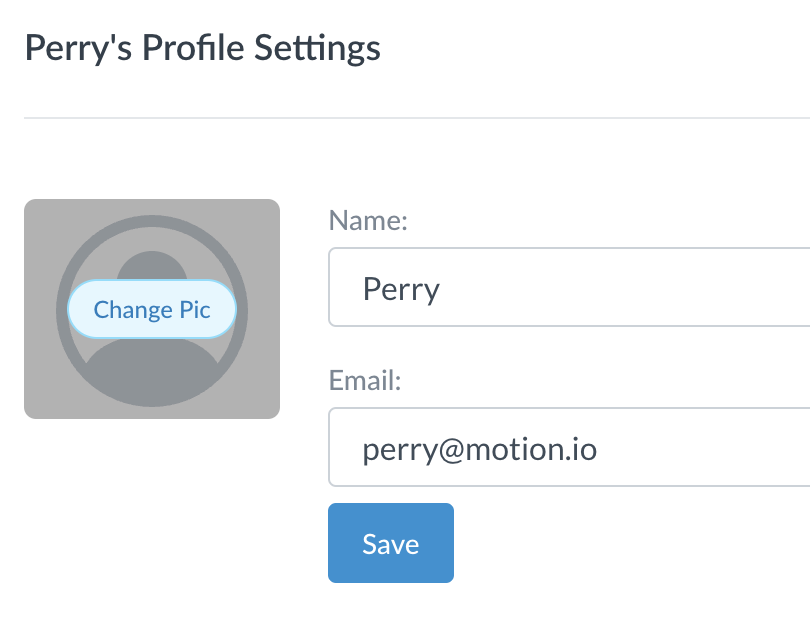Focus the Name input field
This screenshot has width=810, height=642.
click(569, 287)
